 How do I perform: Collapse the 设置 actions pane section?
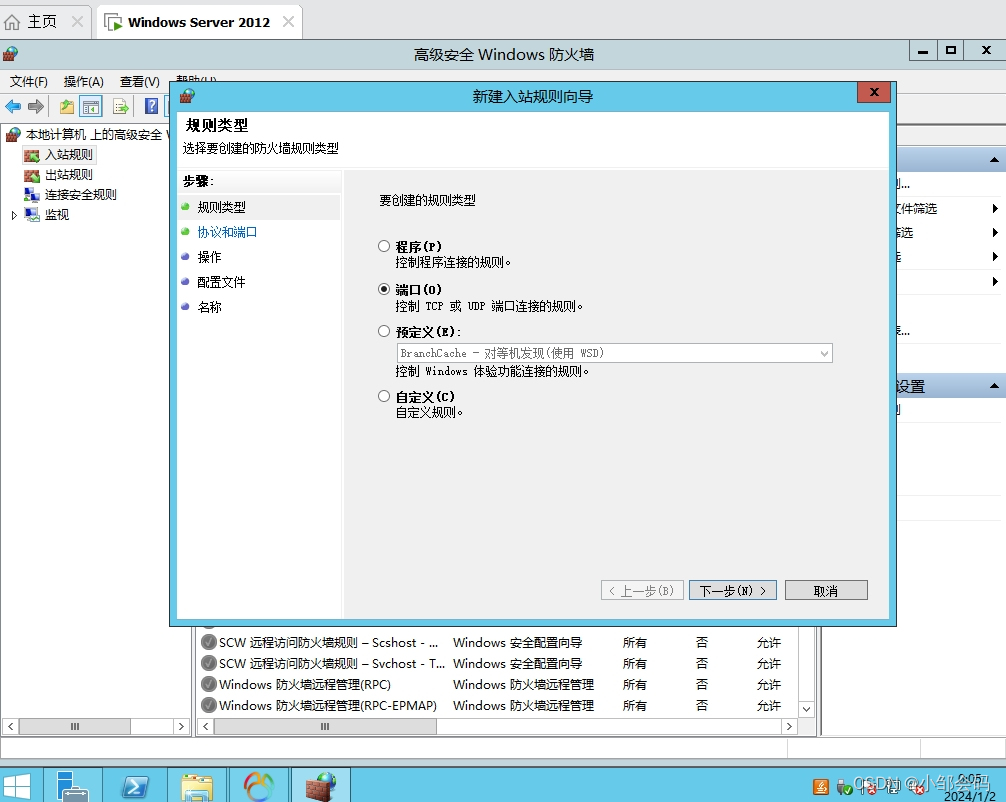click(x=994, y=386)
